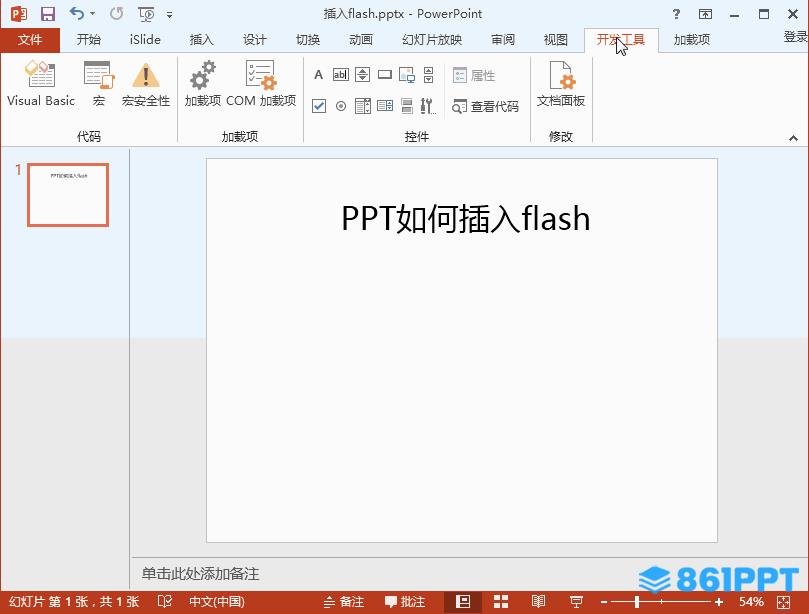Click 属性 (Properties) in the controls group
Viewport: 809px width, 614px height.
tap(474, 76)
